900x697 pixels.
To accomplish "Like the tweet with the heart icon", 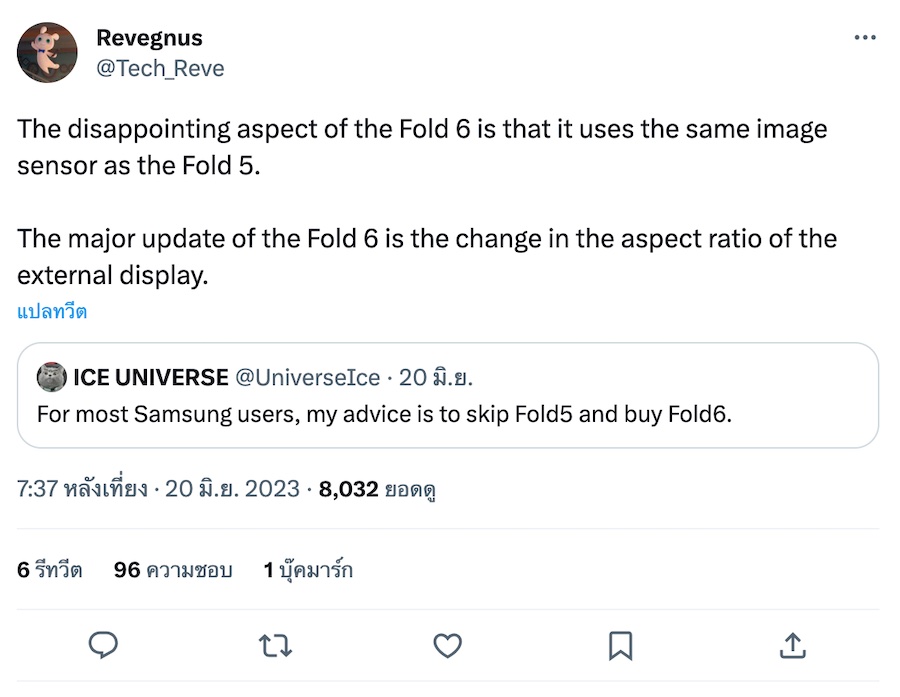I will 449,645.
